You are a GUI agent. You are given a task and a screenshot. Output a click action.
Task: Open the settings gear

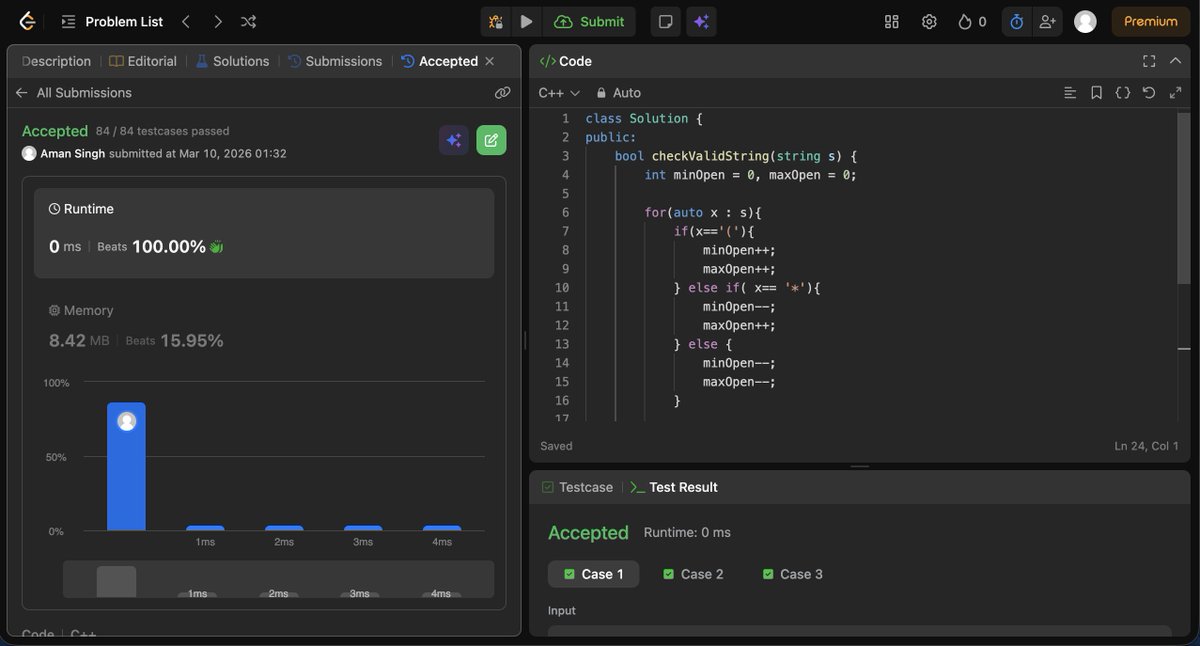(x=929, y=21)
